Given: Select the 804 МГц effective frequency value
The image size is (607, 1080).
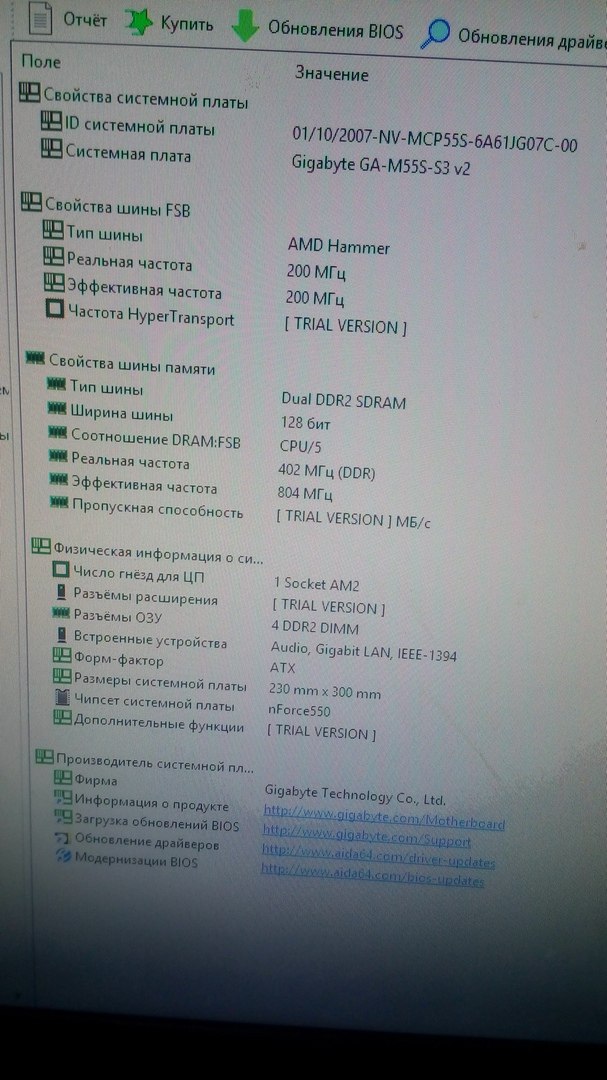Looking at the screenshot, I should click(305, 495).
